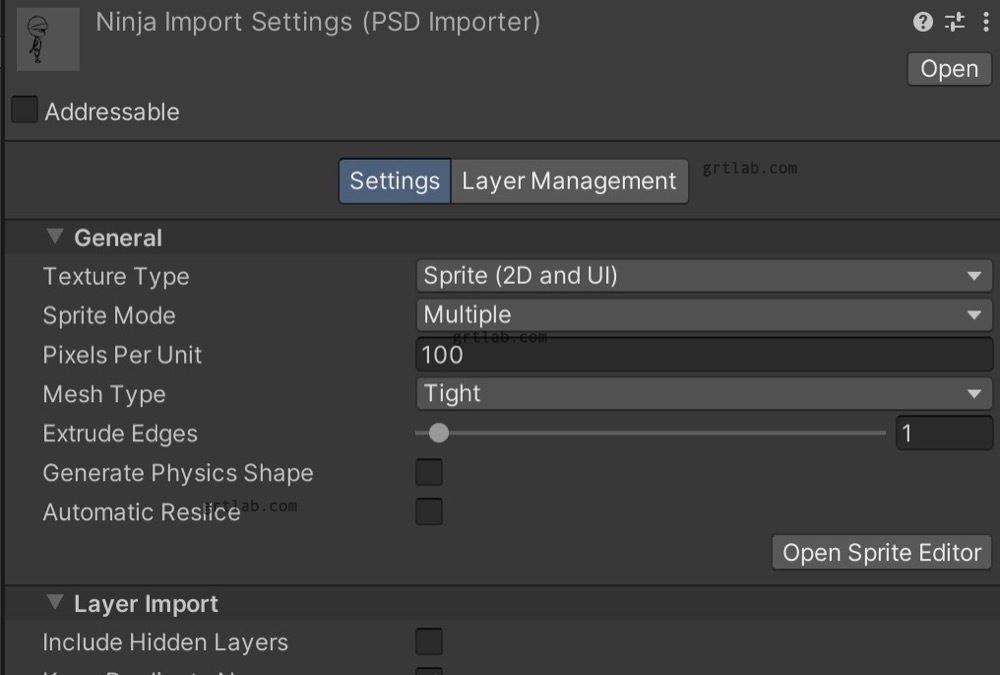Screen dimensions: 1000x675
Task: Select the ninja asset thumbnail
Action: (48, 40)
